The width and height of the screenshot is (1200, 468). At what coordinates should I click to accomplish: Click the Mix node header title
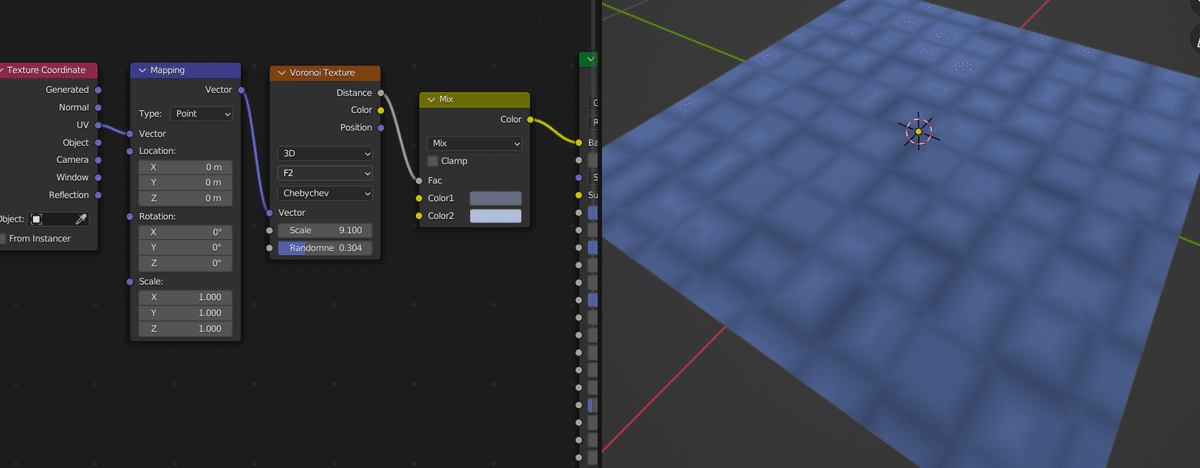tap(446, 100)
